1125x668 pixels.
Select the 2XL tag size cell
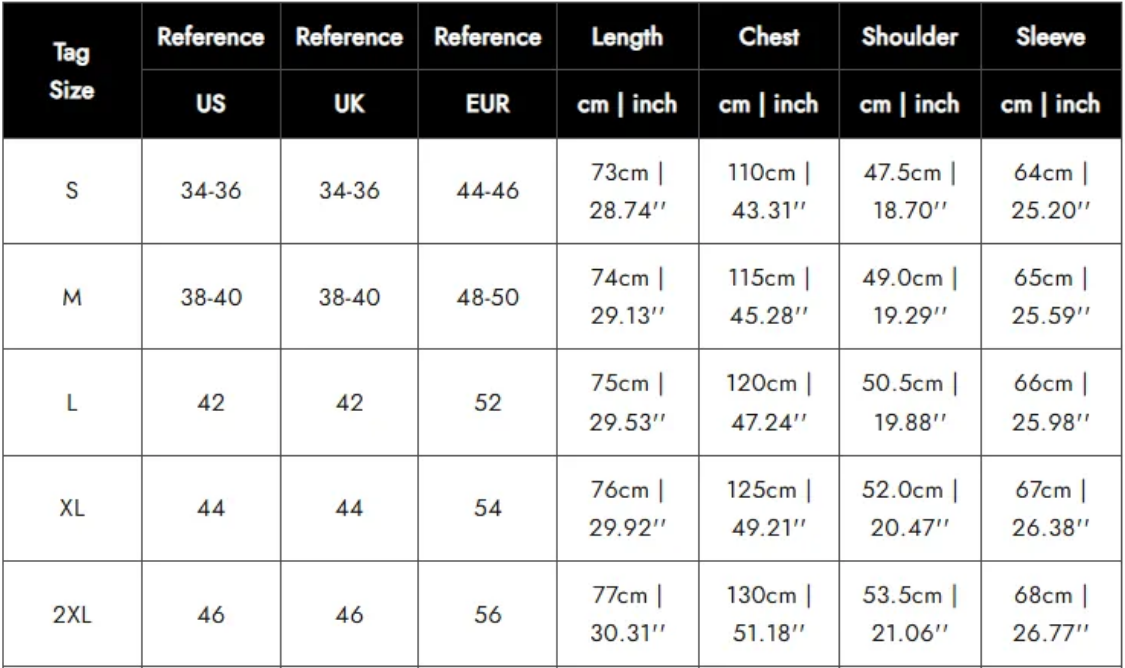(x=71, y=615)
